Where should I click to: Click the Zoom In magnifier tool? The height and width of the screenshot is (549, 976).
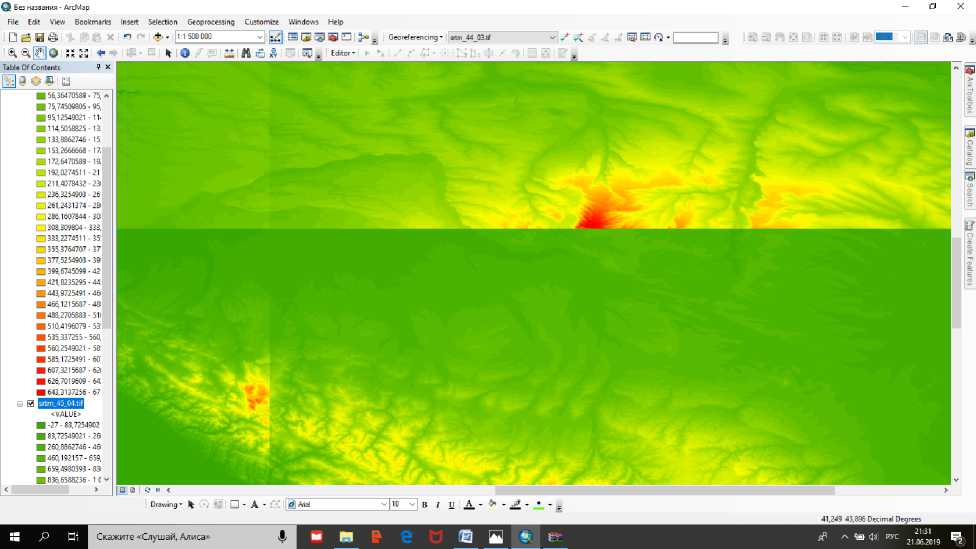(x=12, y=53)
